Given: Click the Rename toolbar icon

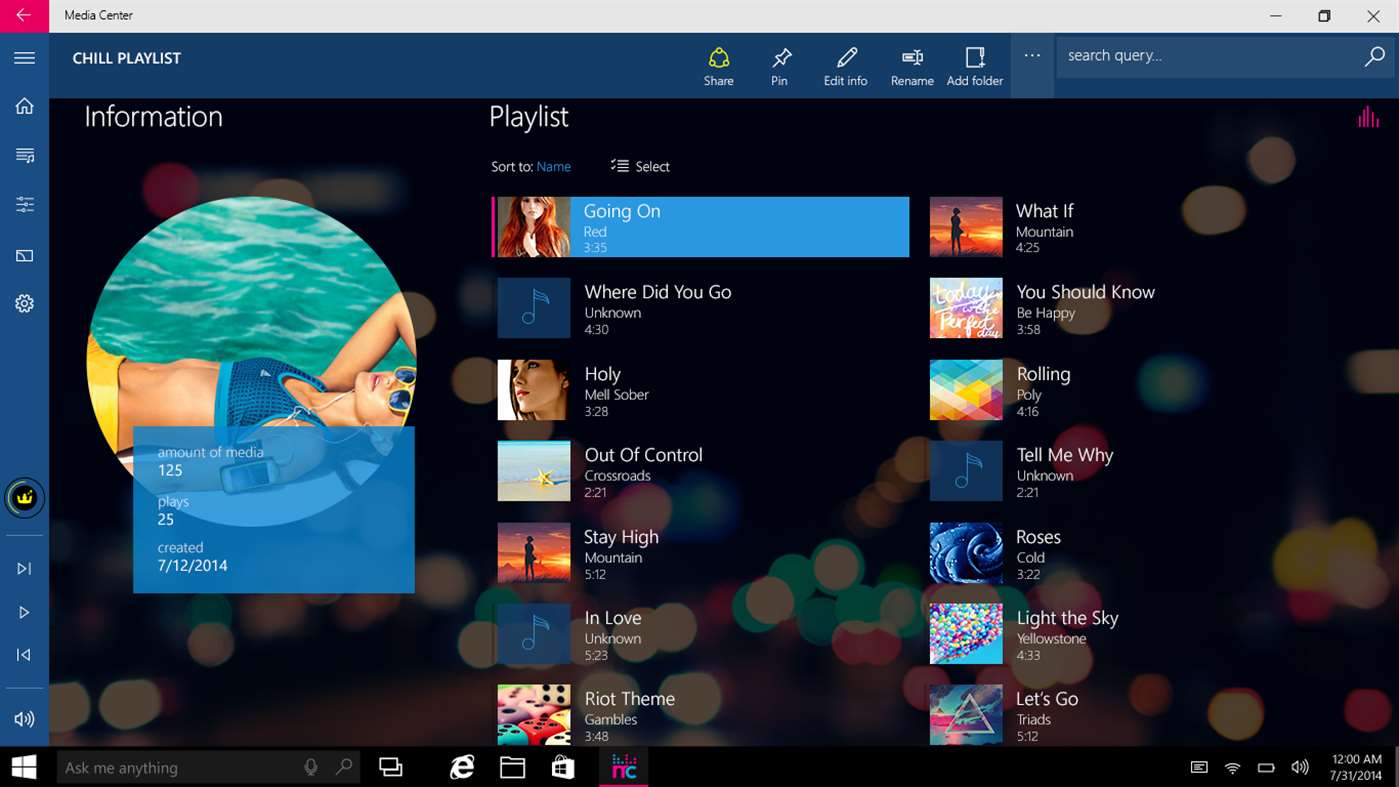Looking at the screenshot, I should pos(912,66).
